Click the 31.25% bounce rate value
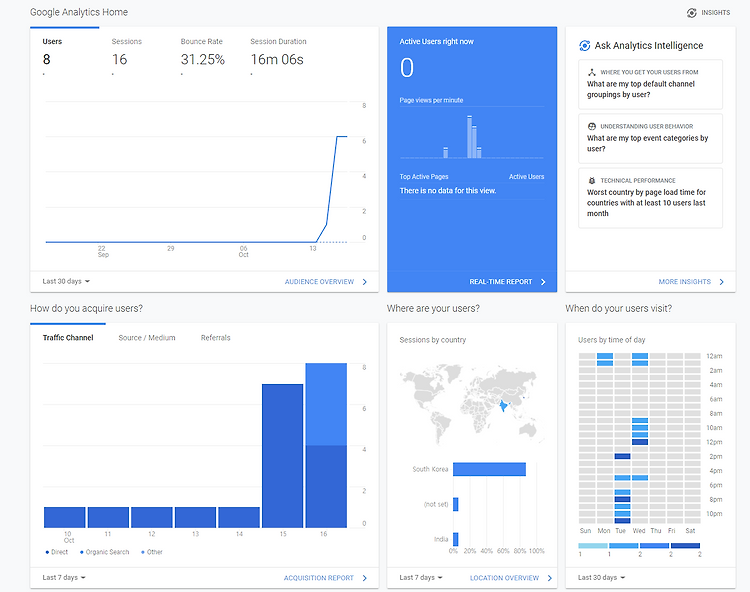This screenshot has width=750, height=592. coord(202,59)
